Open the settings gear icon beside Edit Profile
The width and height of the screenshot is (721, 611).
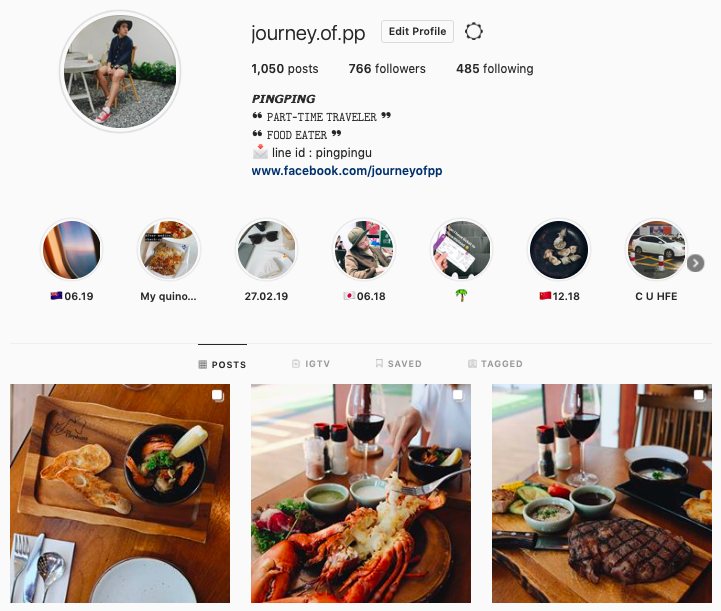tap(474, 32)
